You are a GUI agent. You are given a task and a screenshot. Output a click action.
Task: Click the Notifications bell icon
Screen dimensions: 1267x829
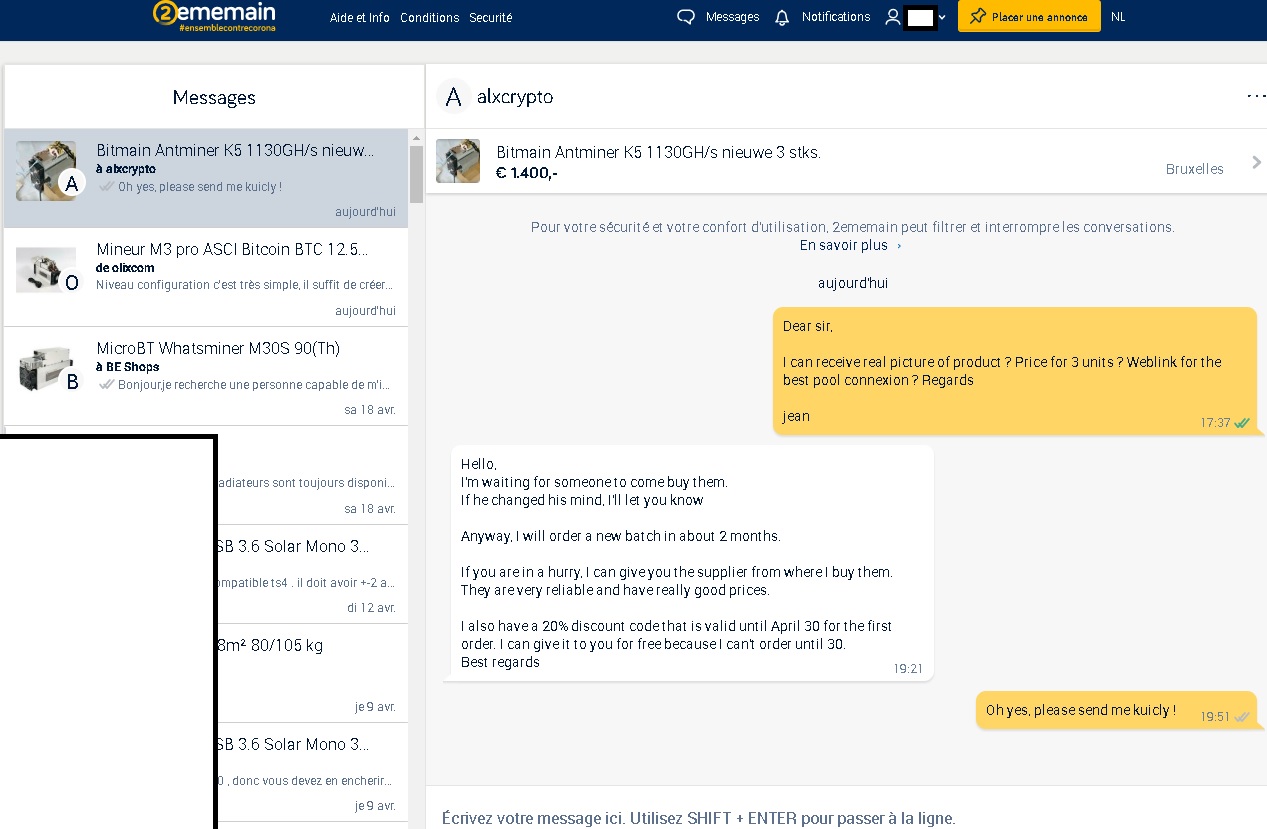(782, 17)
